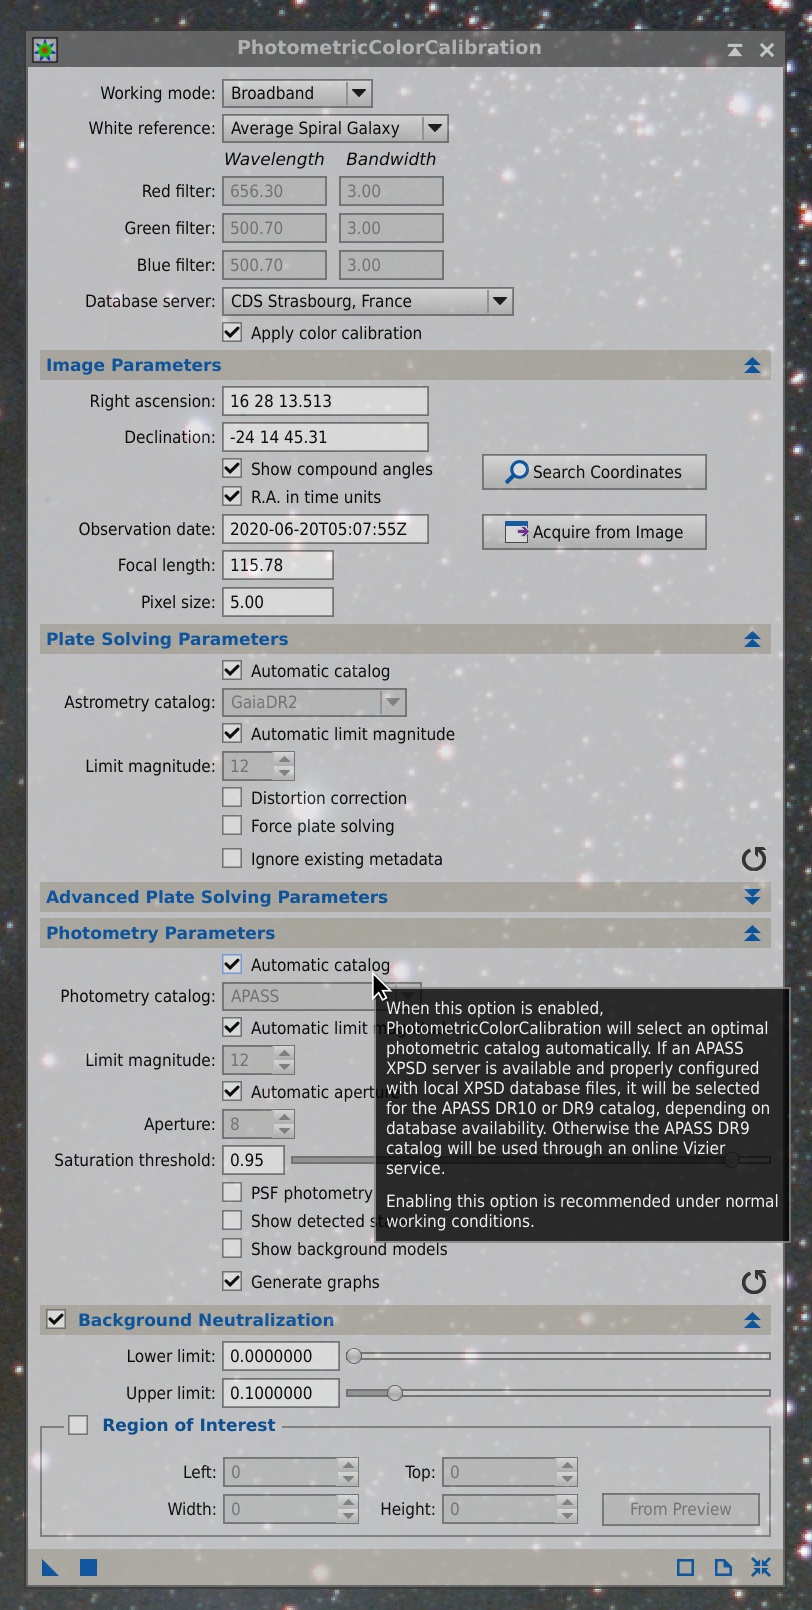
Task: Open the Database server dropdown
Action: [368, 301]
